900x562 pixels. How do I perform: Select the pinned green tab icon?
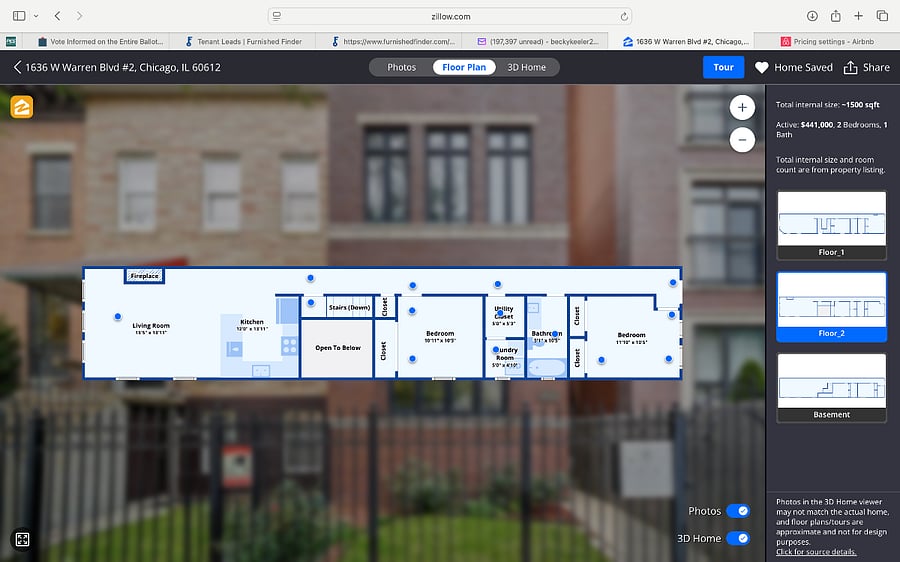pos(11,41)
